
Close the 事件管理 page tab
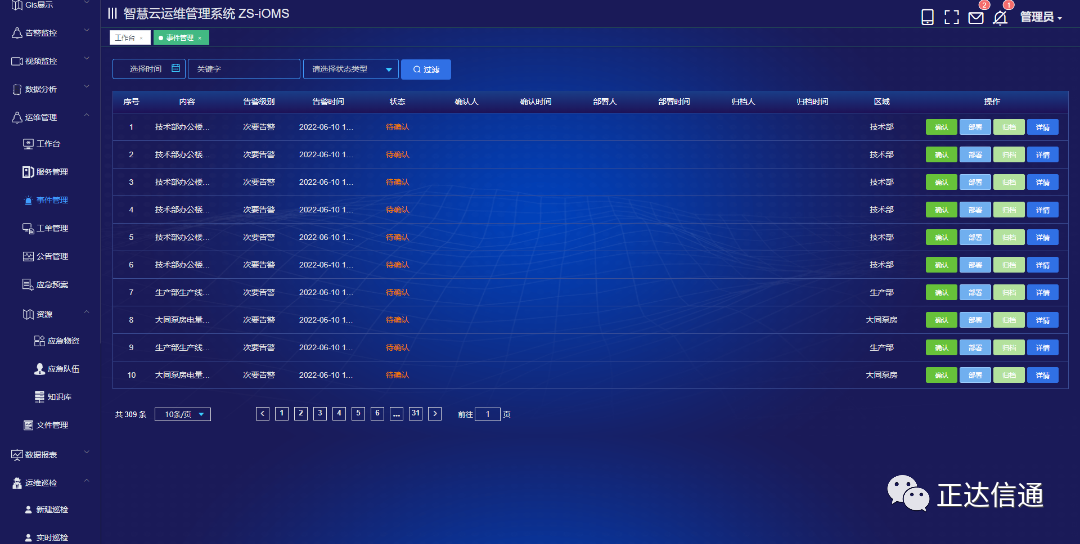coord(200,38)
